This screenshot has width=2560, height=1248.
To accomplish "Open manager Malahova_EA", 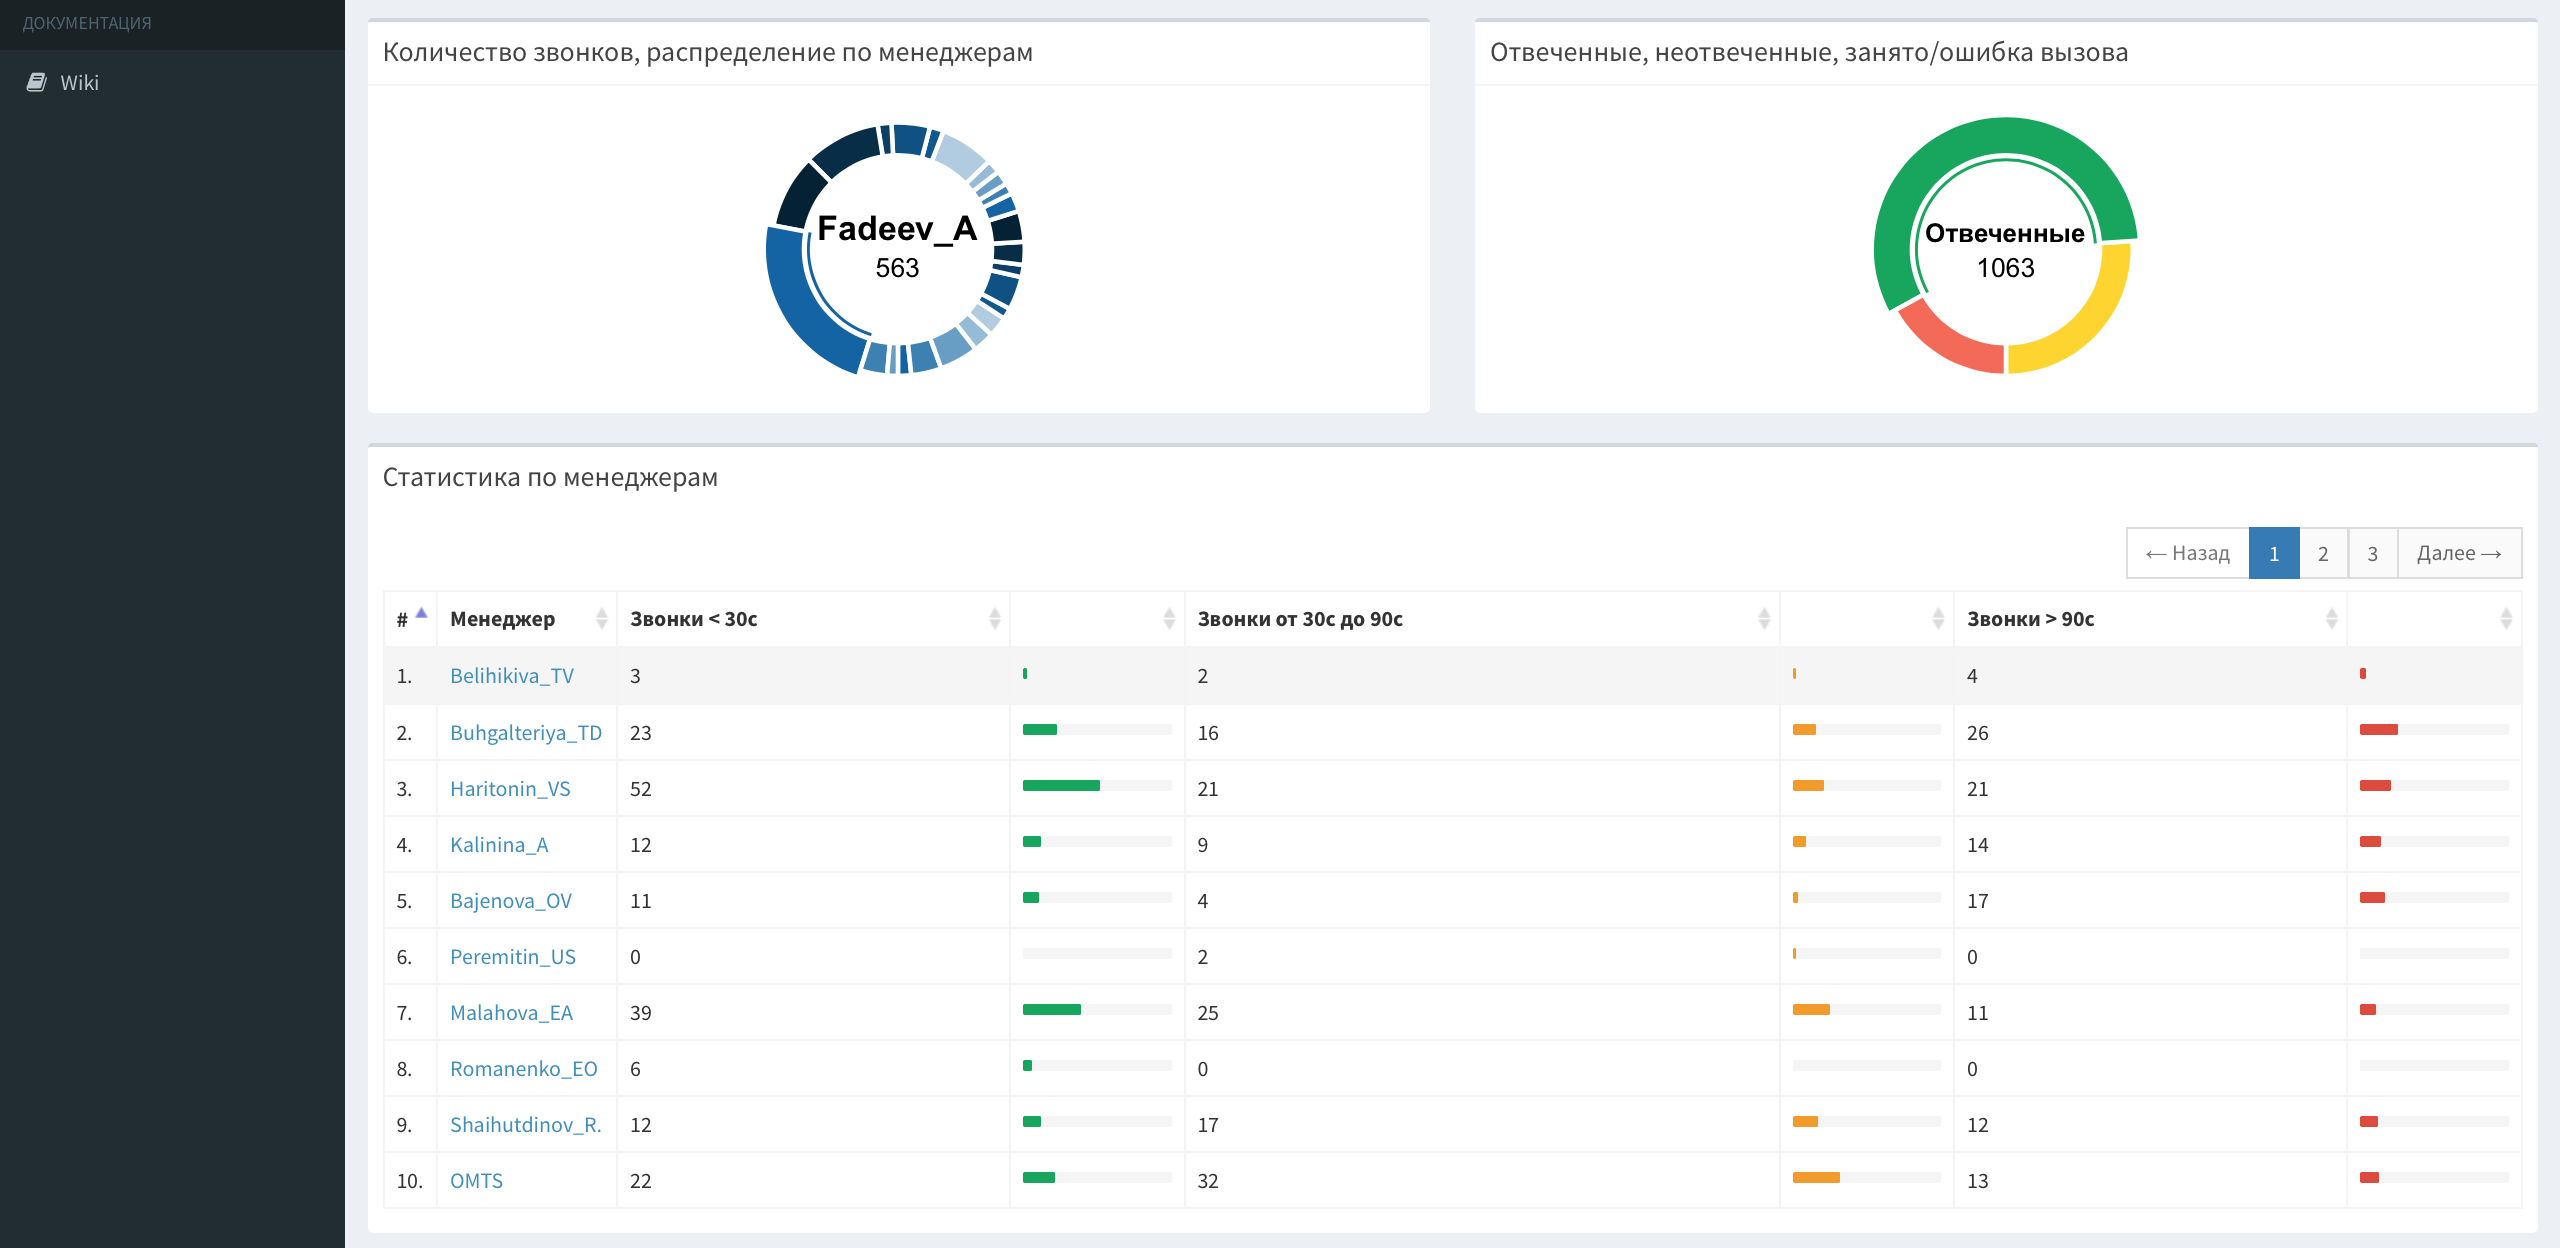I will (511, 1013).
